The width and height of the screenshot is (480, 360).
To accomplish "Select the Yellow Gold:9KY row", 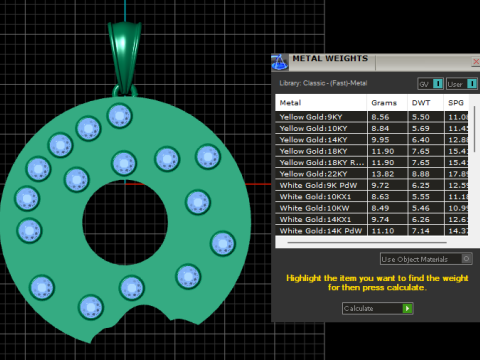I will tap(372, 117).
